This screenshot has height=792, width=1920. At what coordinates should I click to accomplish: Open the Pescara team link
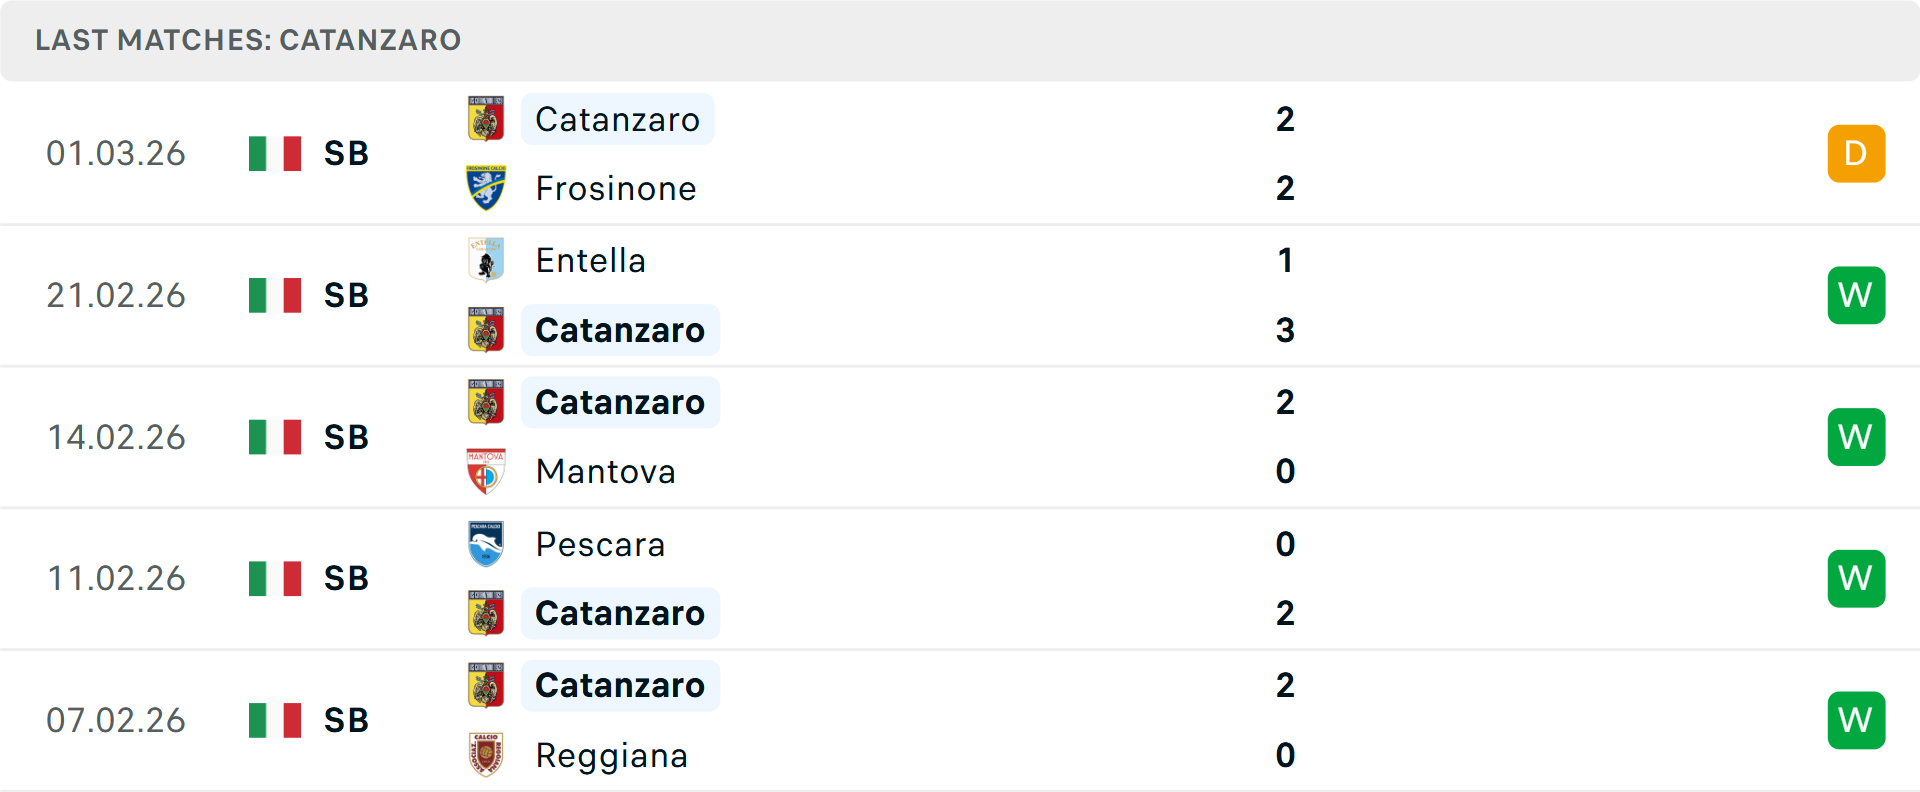[600, 544]
